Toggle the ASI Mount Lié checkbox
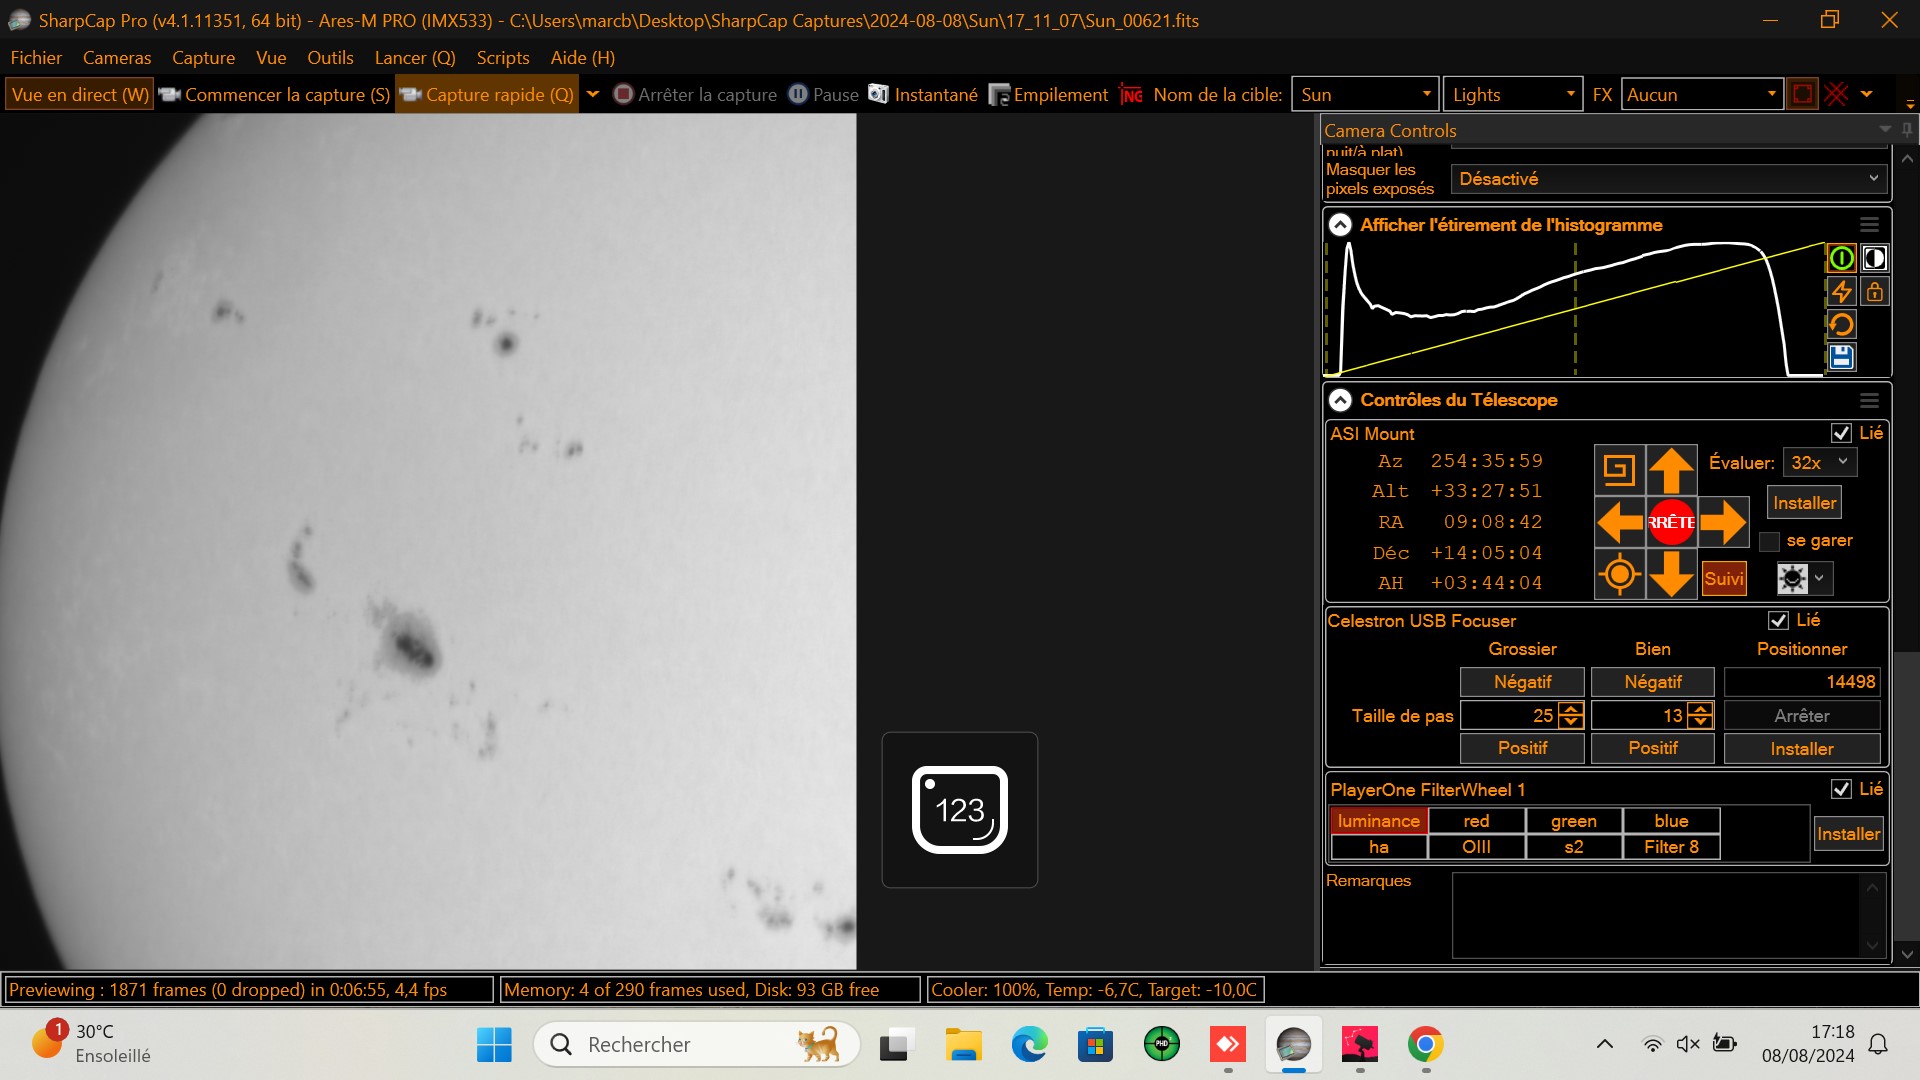1920x1080 pixels. tap(1841, 433)
